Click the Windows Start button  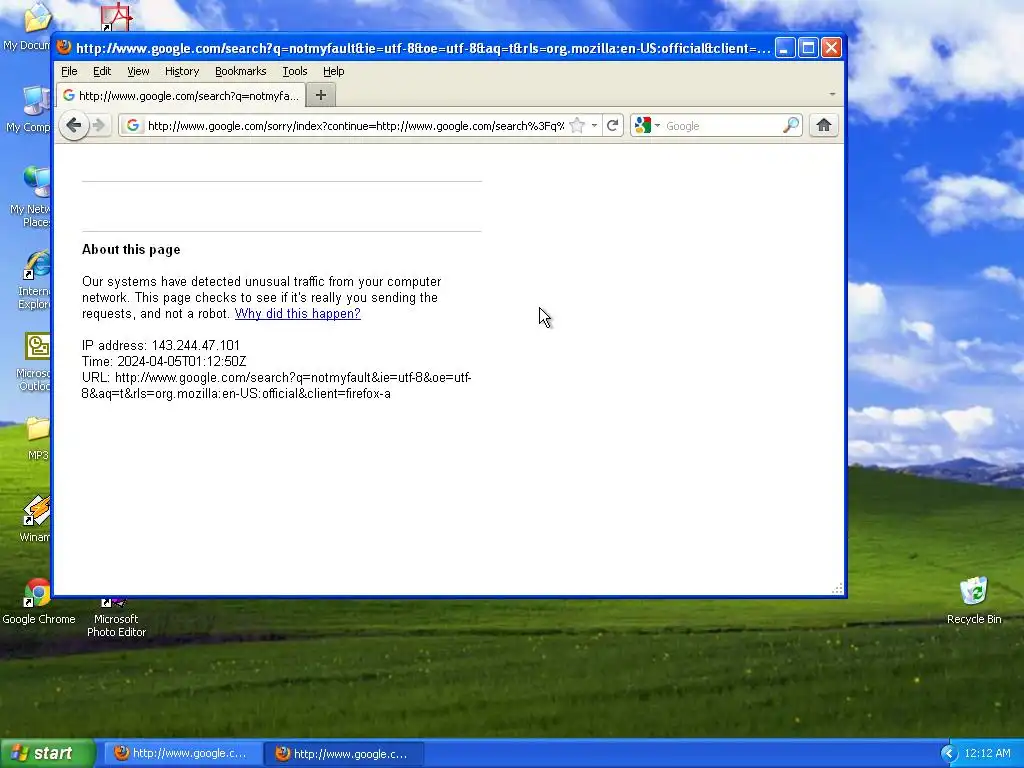48,753
